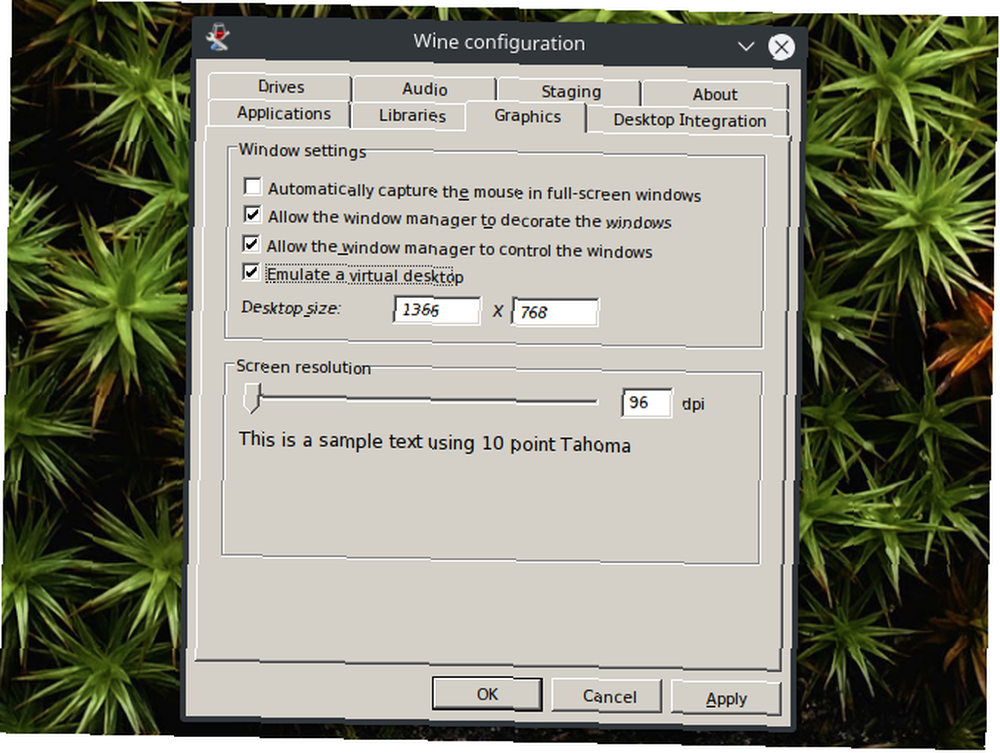
Task: Click the title bar chevron button
Action: (746, 46)
